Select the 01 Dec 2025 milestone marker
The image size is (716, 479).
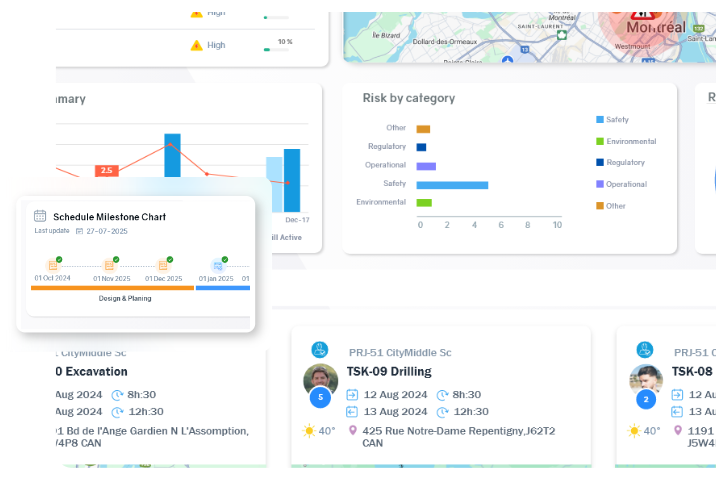(163, 266)
